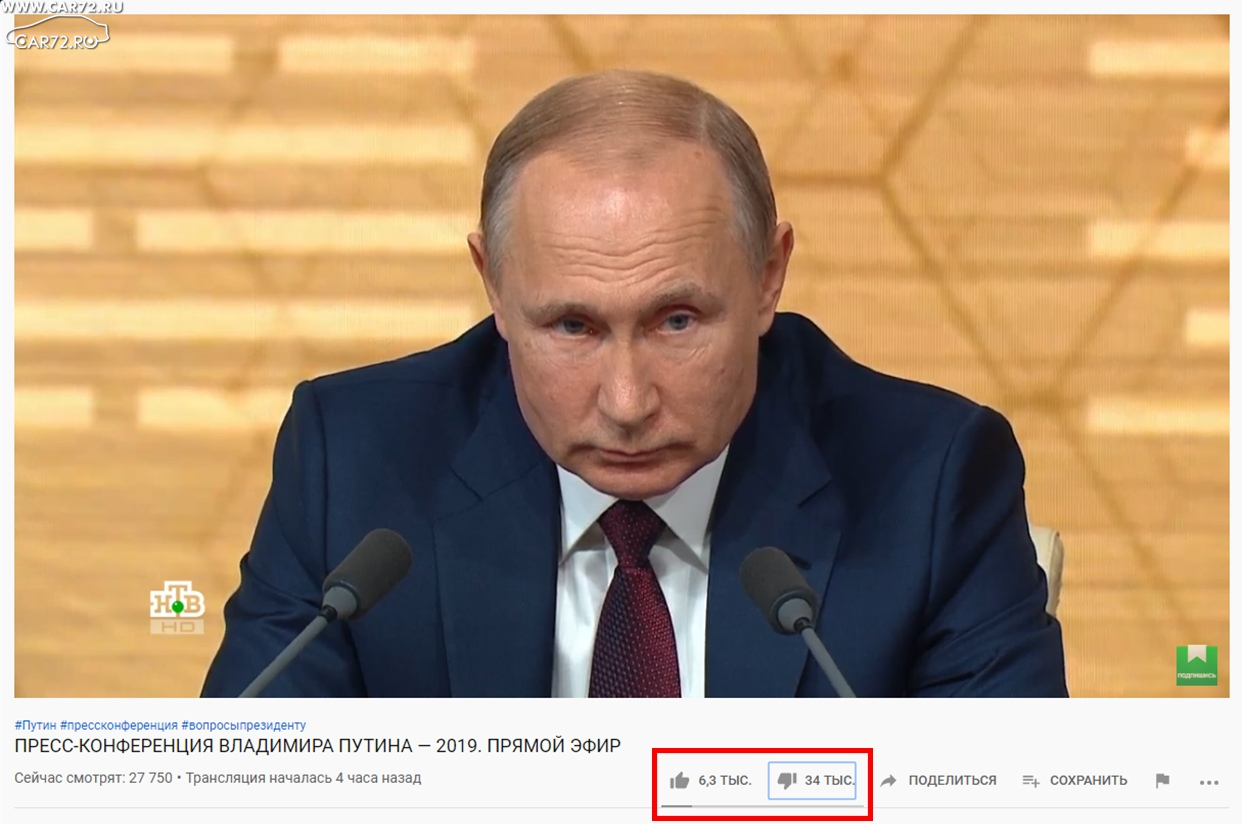Open the #Путин hashtag link
Image resolution: width=1242 pixels, height=824 pixels.
pos(35,725)
